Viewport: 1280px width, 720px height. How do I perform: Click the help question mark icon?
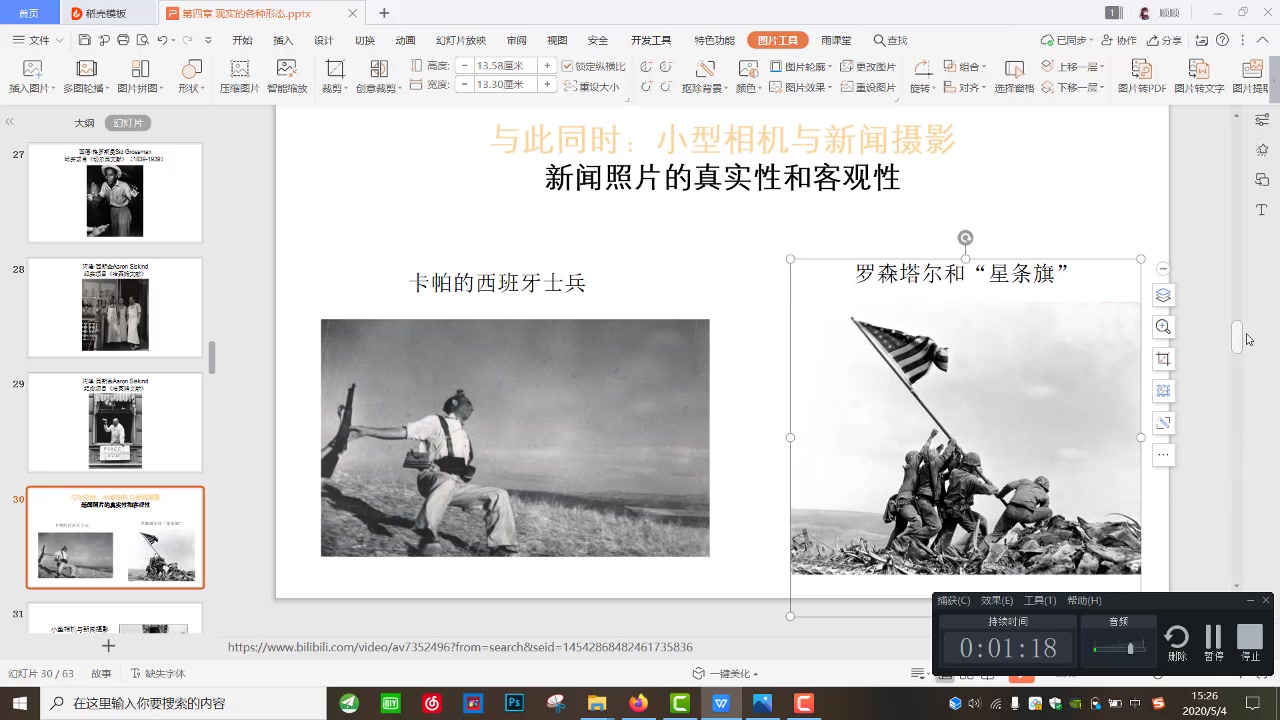pos(1223,40)
